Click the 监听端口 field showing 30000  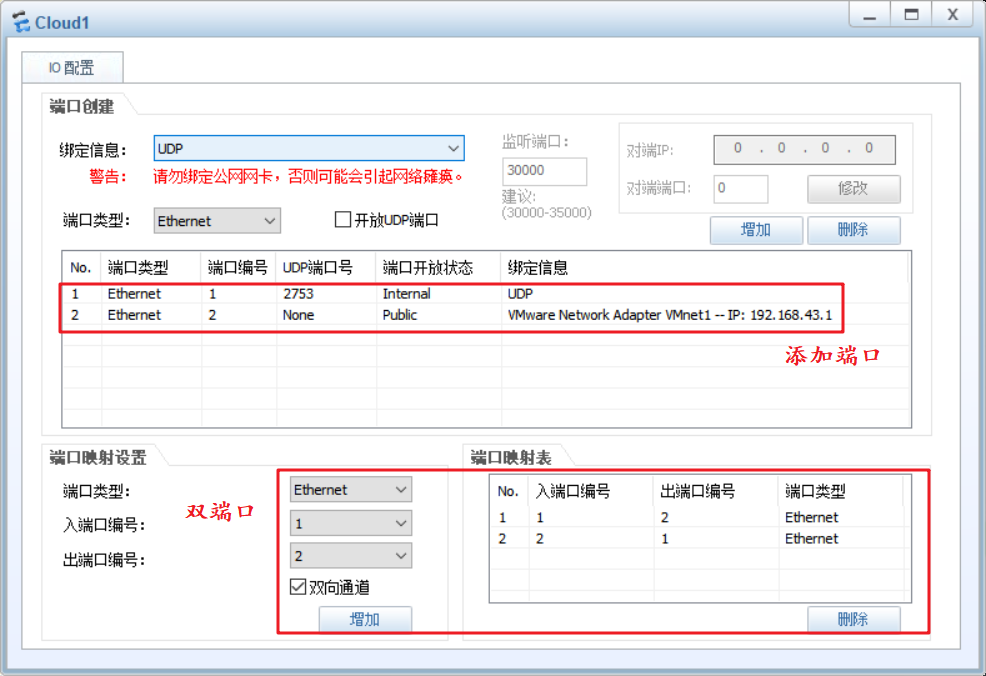(544, 171)
